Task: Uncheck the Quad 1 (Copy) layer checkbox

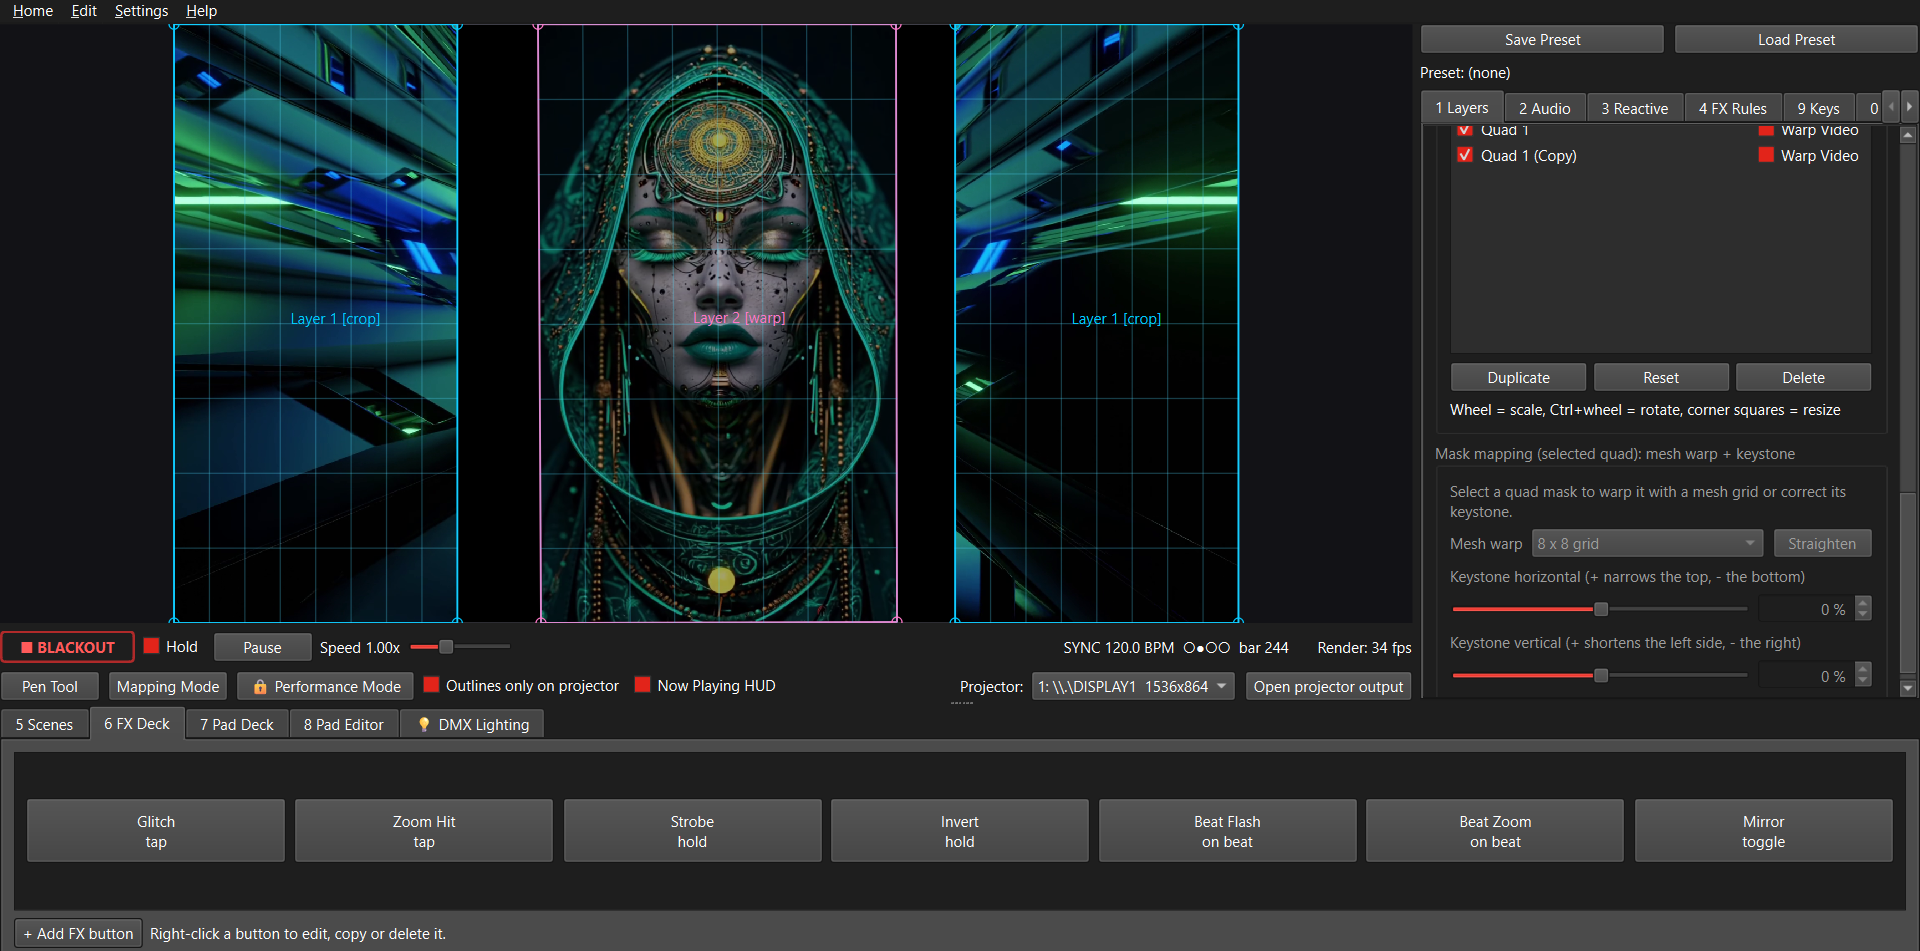Action: tap(1465, 155)
